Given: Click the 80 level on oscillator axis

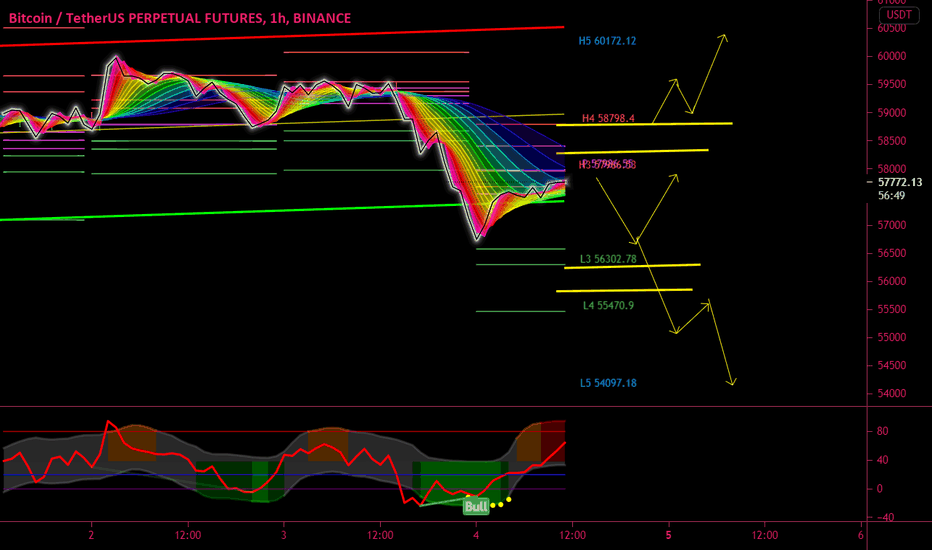Looking at the screenshot, I should click(883, 432).
